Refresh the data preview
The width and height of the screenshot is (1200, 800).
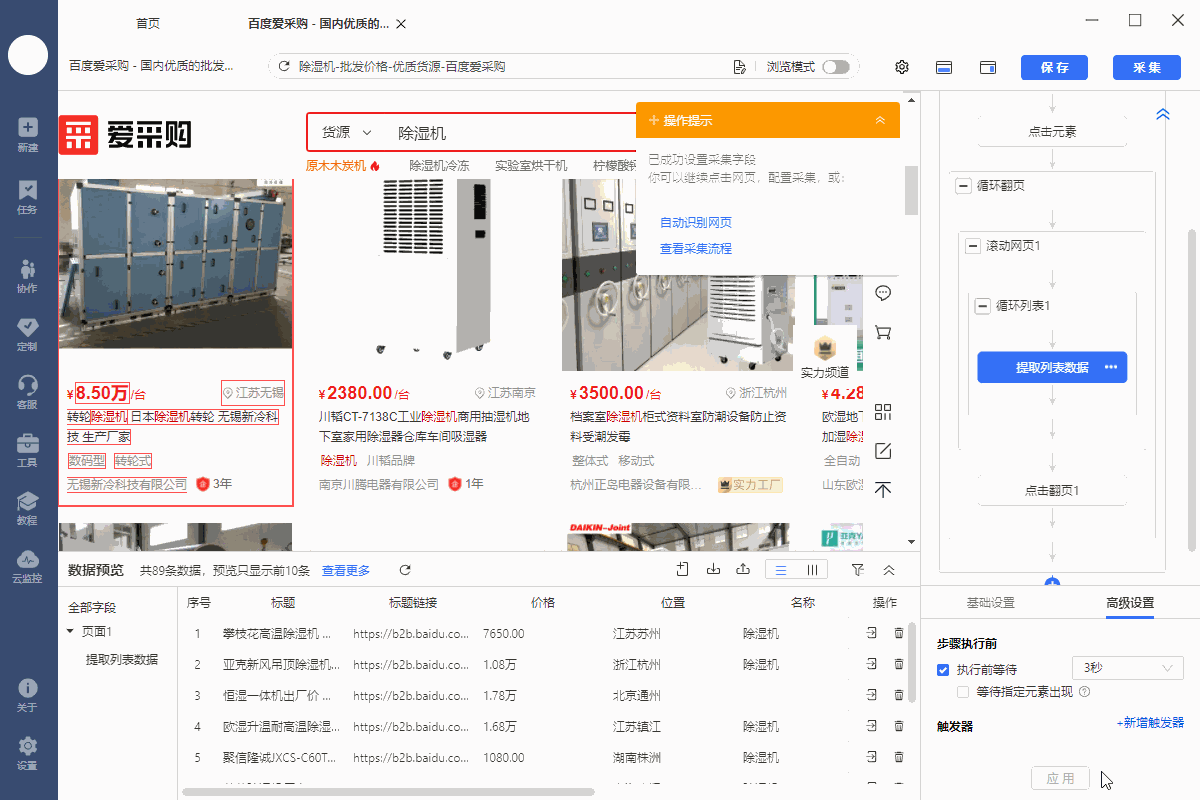[x=405, y=570]
